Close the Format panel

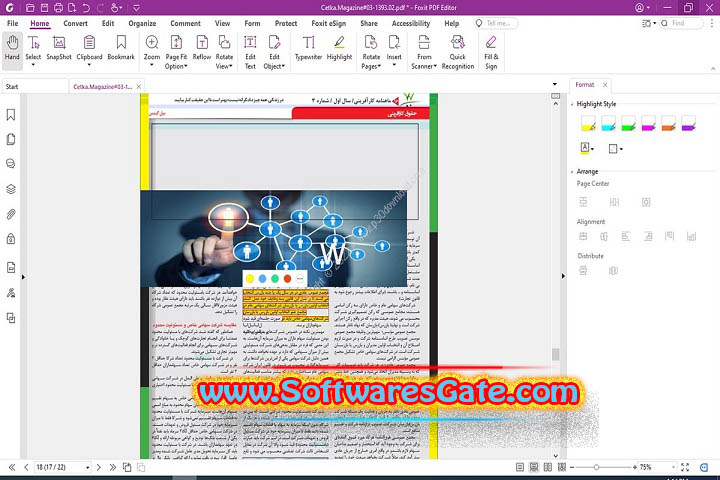click(x=605, y=85)
